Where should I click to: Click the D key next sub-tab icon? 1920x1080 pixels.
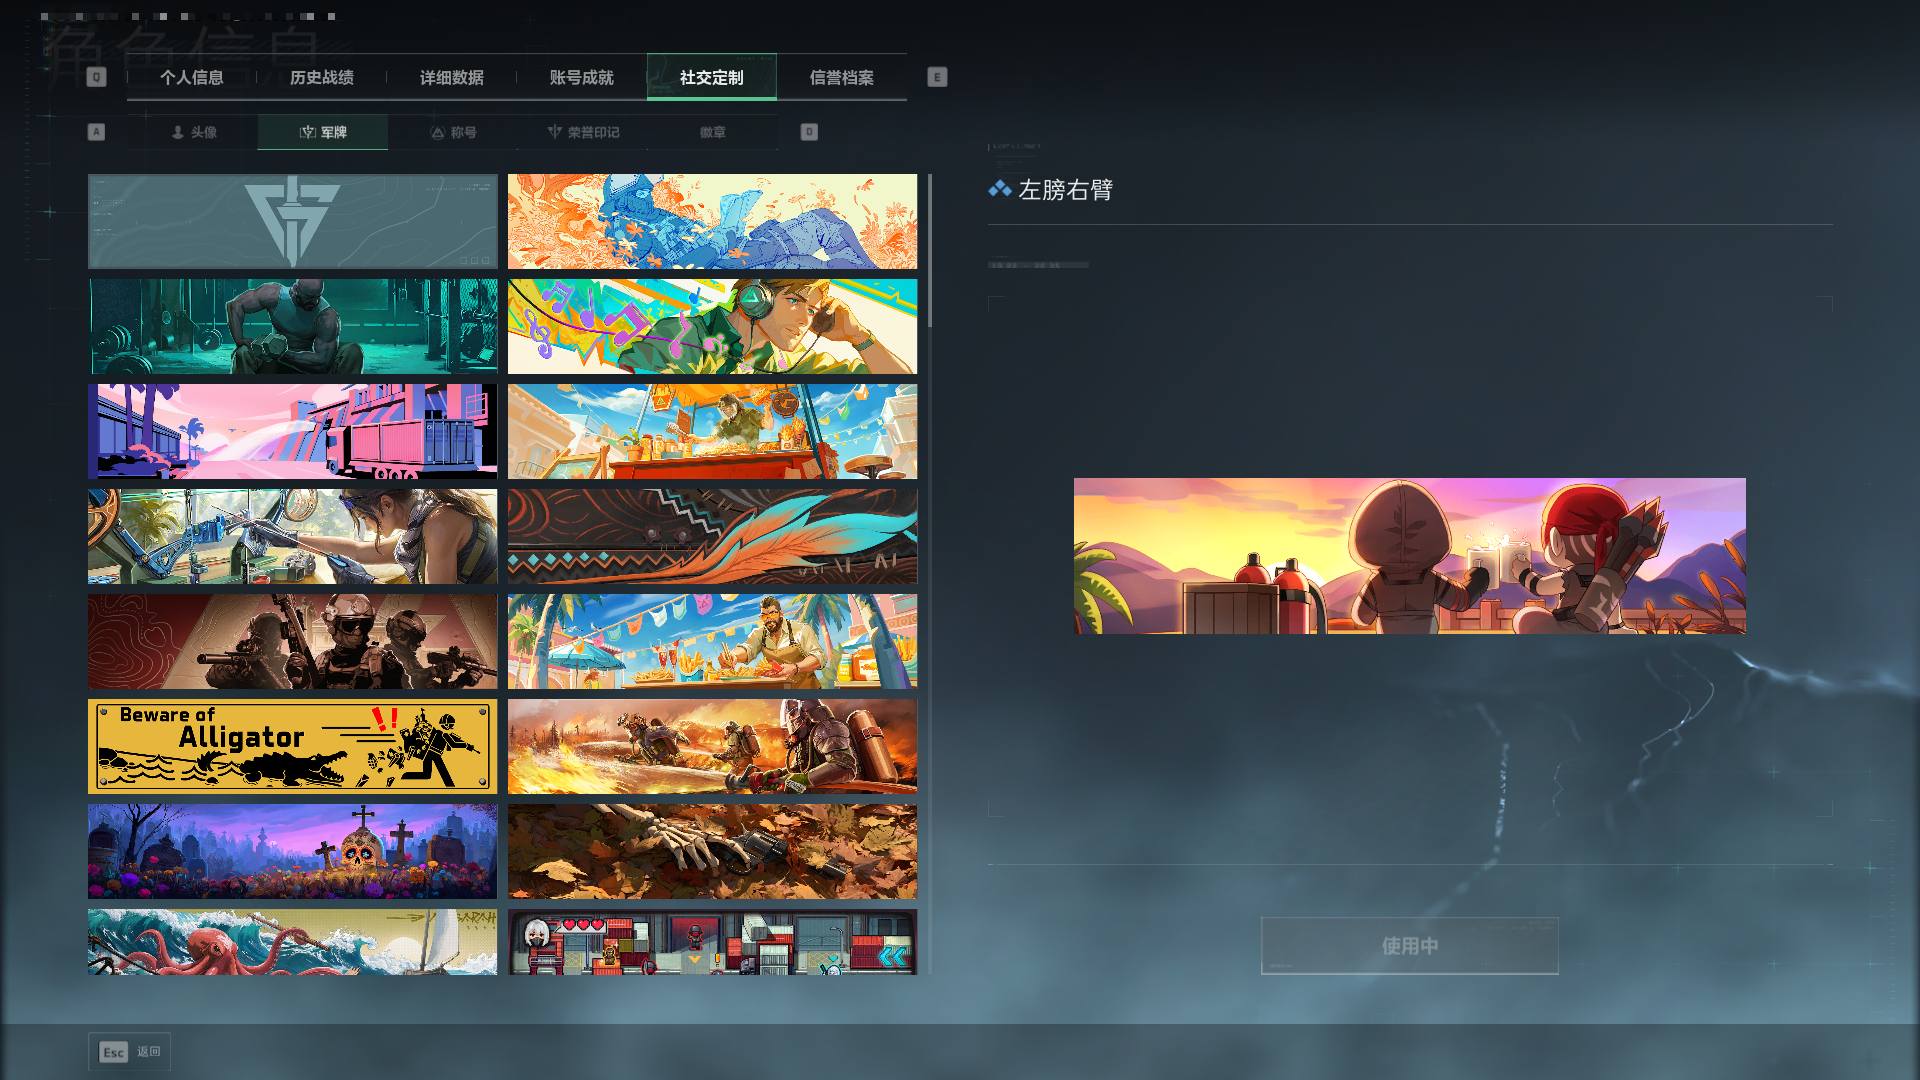(x=809, y=132)
